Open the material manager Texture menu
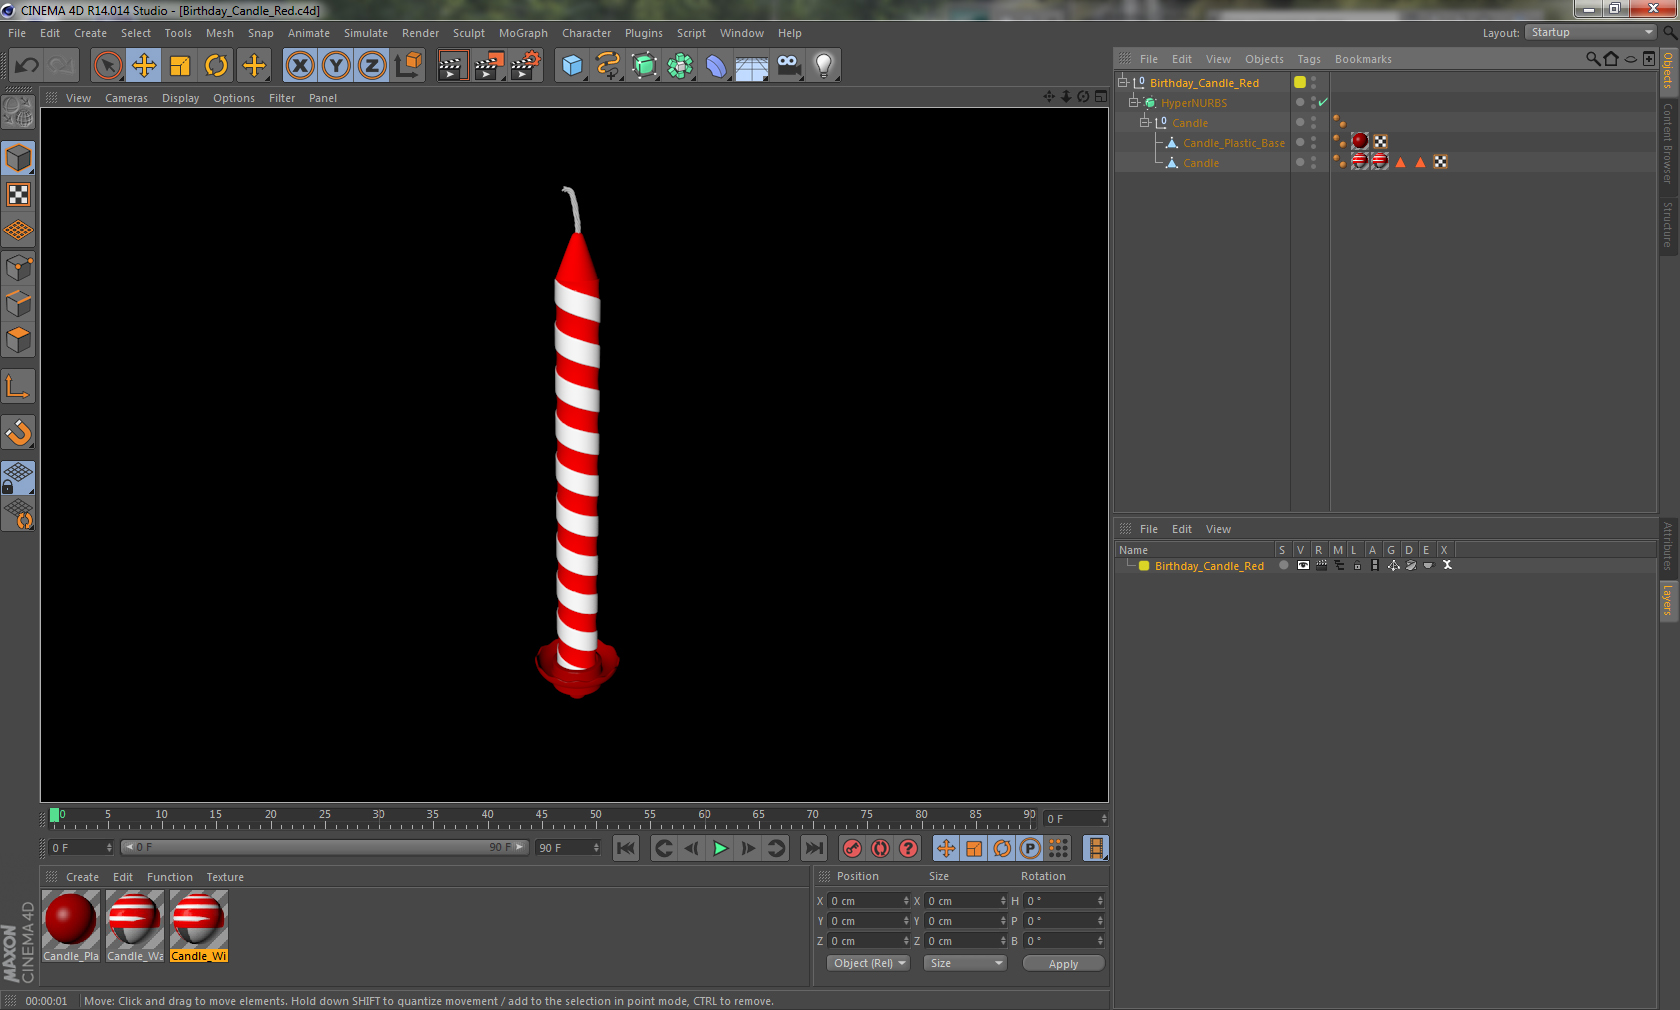Image resolution: width=1680 pixels, height=1010 pixels. [x=225, y=877]
